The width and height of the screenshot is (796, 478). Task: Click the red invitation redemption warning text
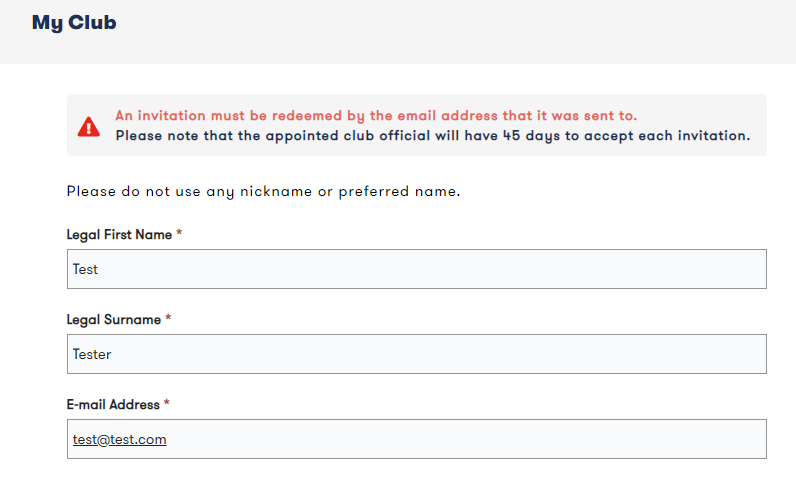(376, 116)
